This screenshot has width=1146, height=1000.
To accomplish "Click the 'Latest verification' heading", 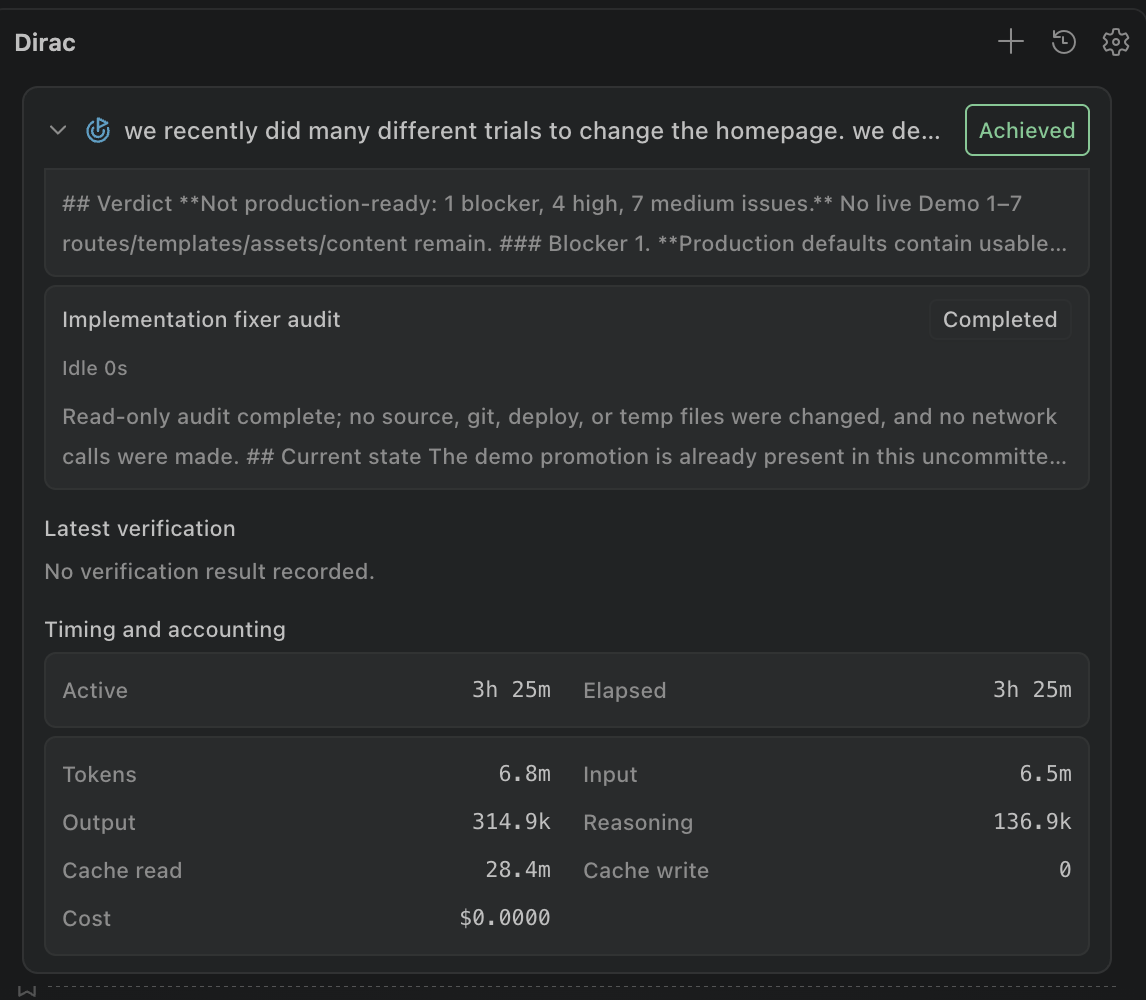I will point(140,529).
